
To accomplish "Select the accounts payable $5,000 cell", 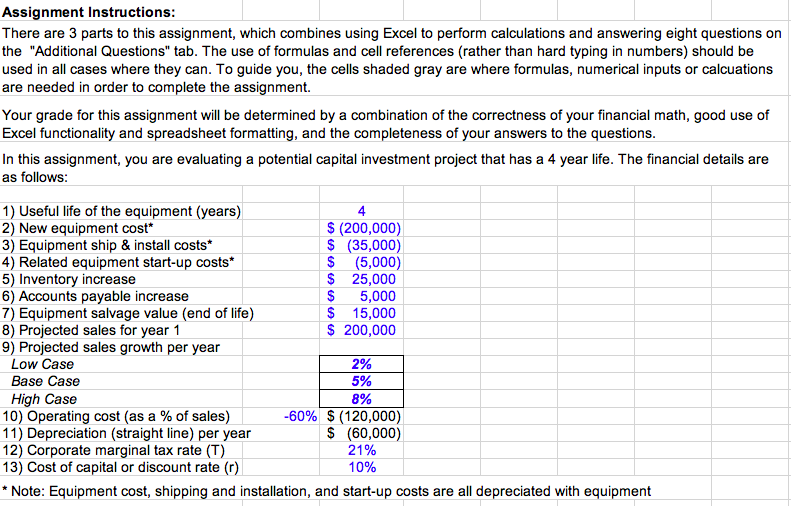I will tap(361, 296).
